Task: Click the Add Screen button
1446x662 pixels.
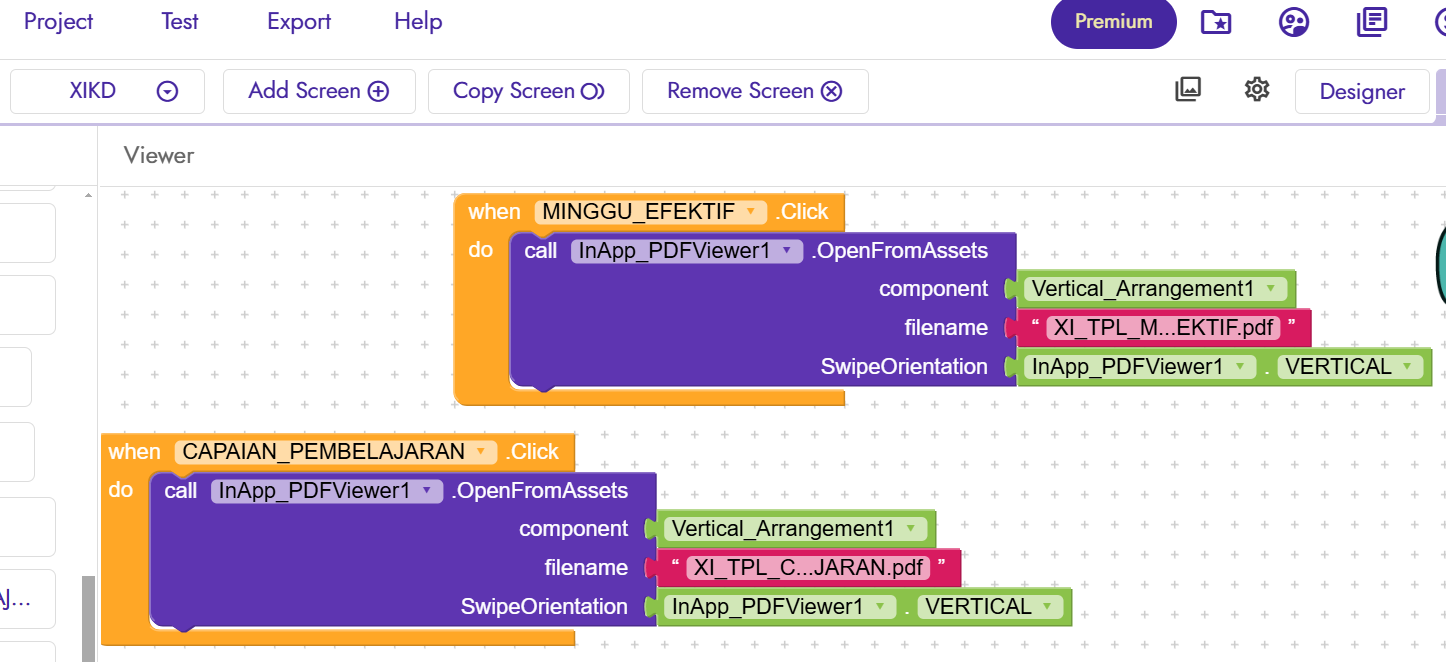Action: (x=318, y=91)
